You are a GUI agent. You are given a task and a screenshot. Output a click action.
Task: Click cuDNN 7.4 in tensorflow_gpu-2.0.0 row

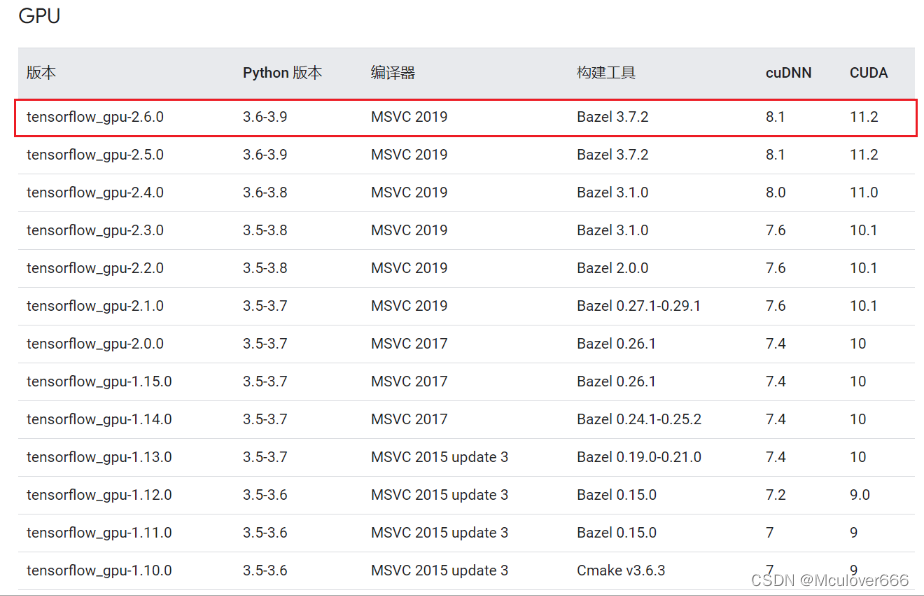click(776, 344)
